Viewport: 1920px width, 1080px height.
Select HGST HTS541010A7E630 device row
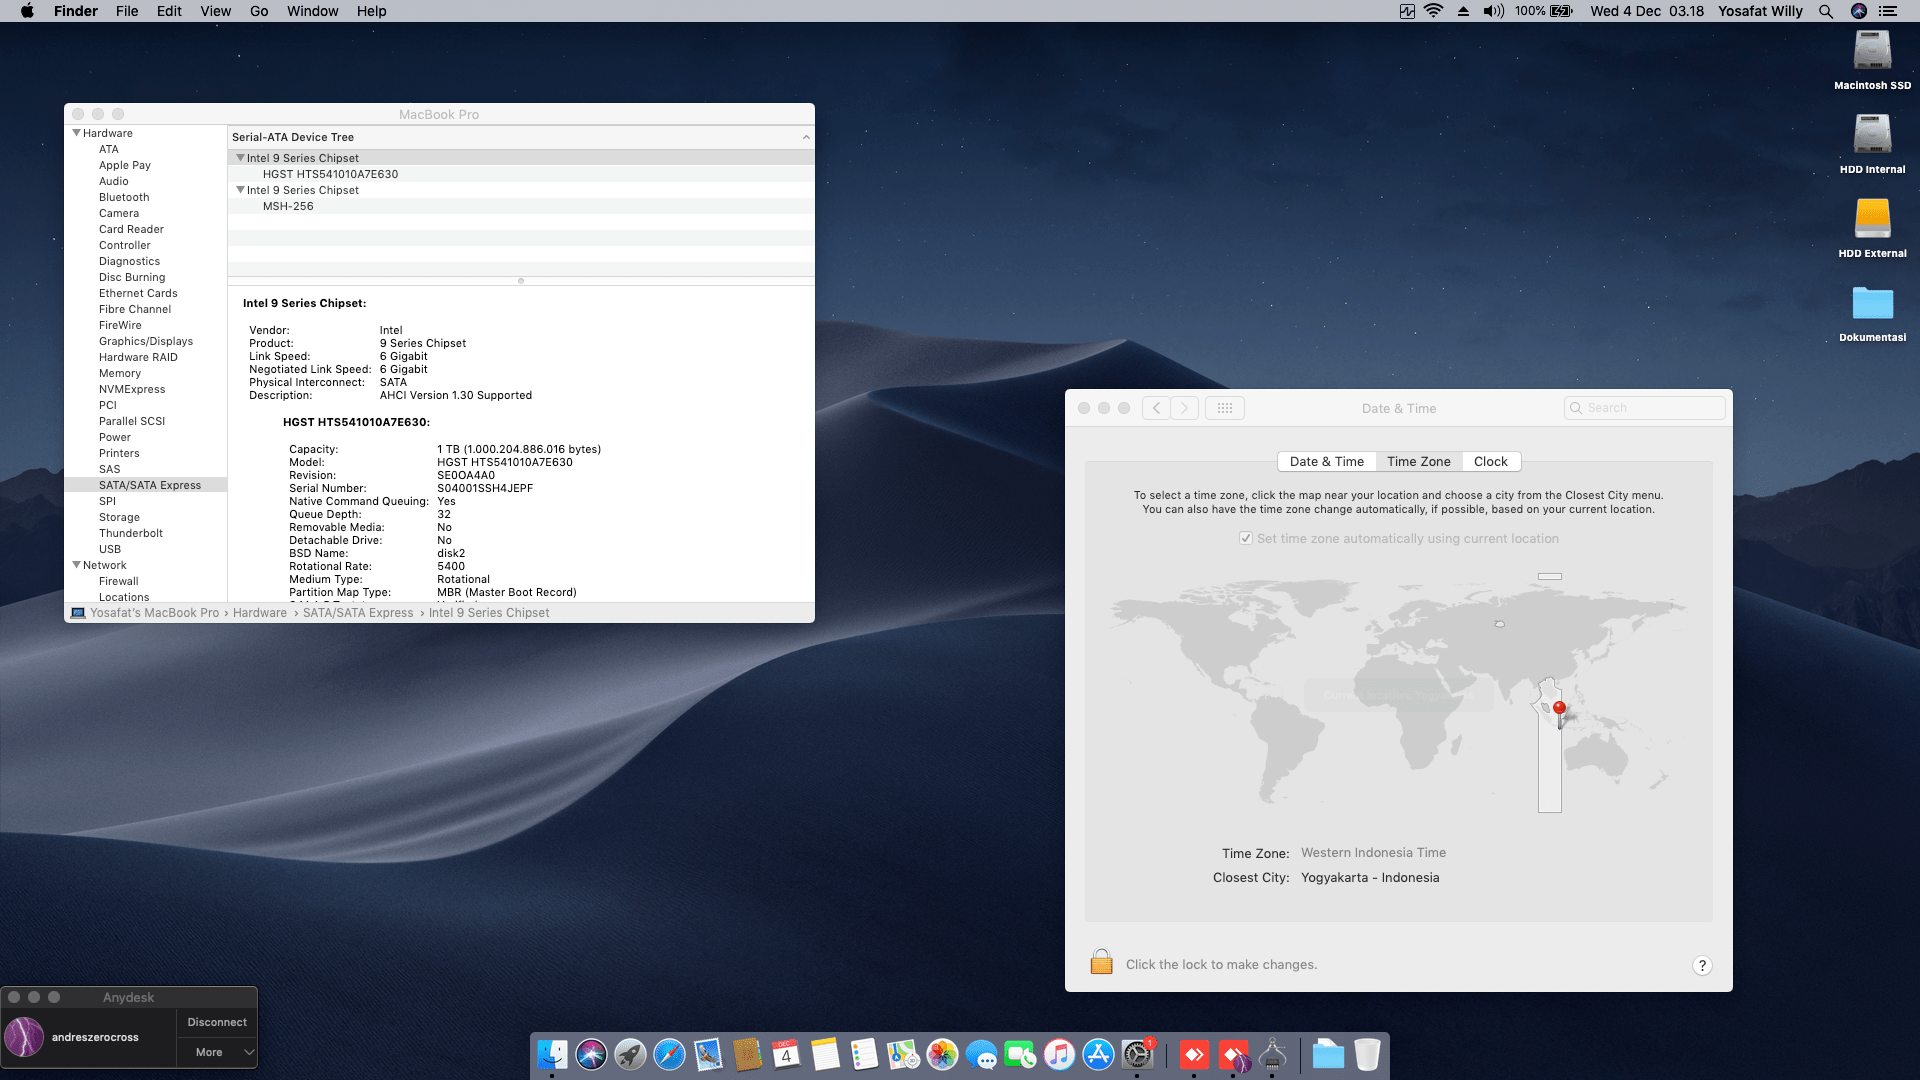[x=521, y=174]
